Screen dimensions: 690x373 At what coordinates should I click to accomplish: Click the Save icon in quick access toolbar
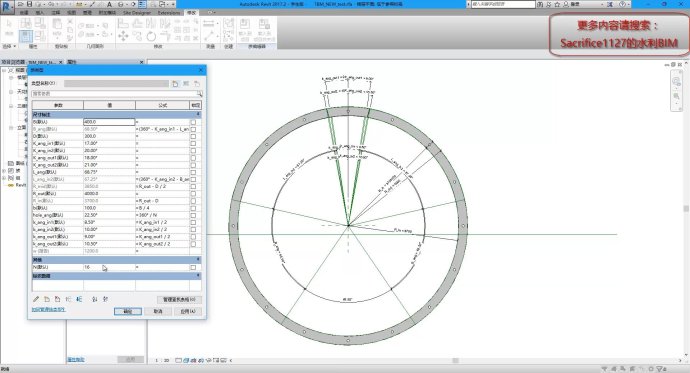point(29,4)
